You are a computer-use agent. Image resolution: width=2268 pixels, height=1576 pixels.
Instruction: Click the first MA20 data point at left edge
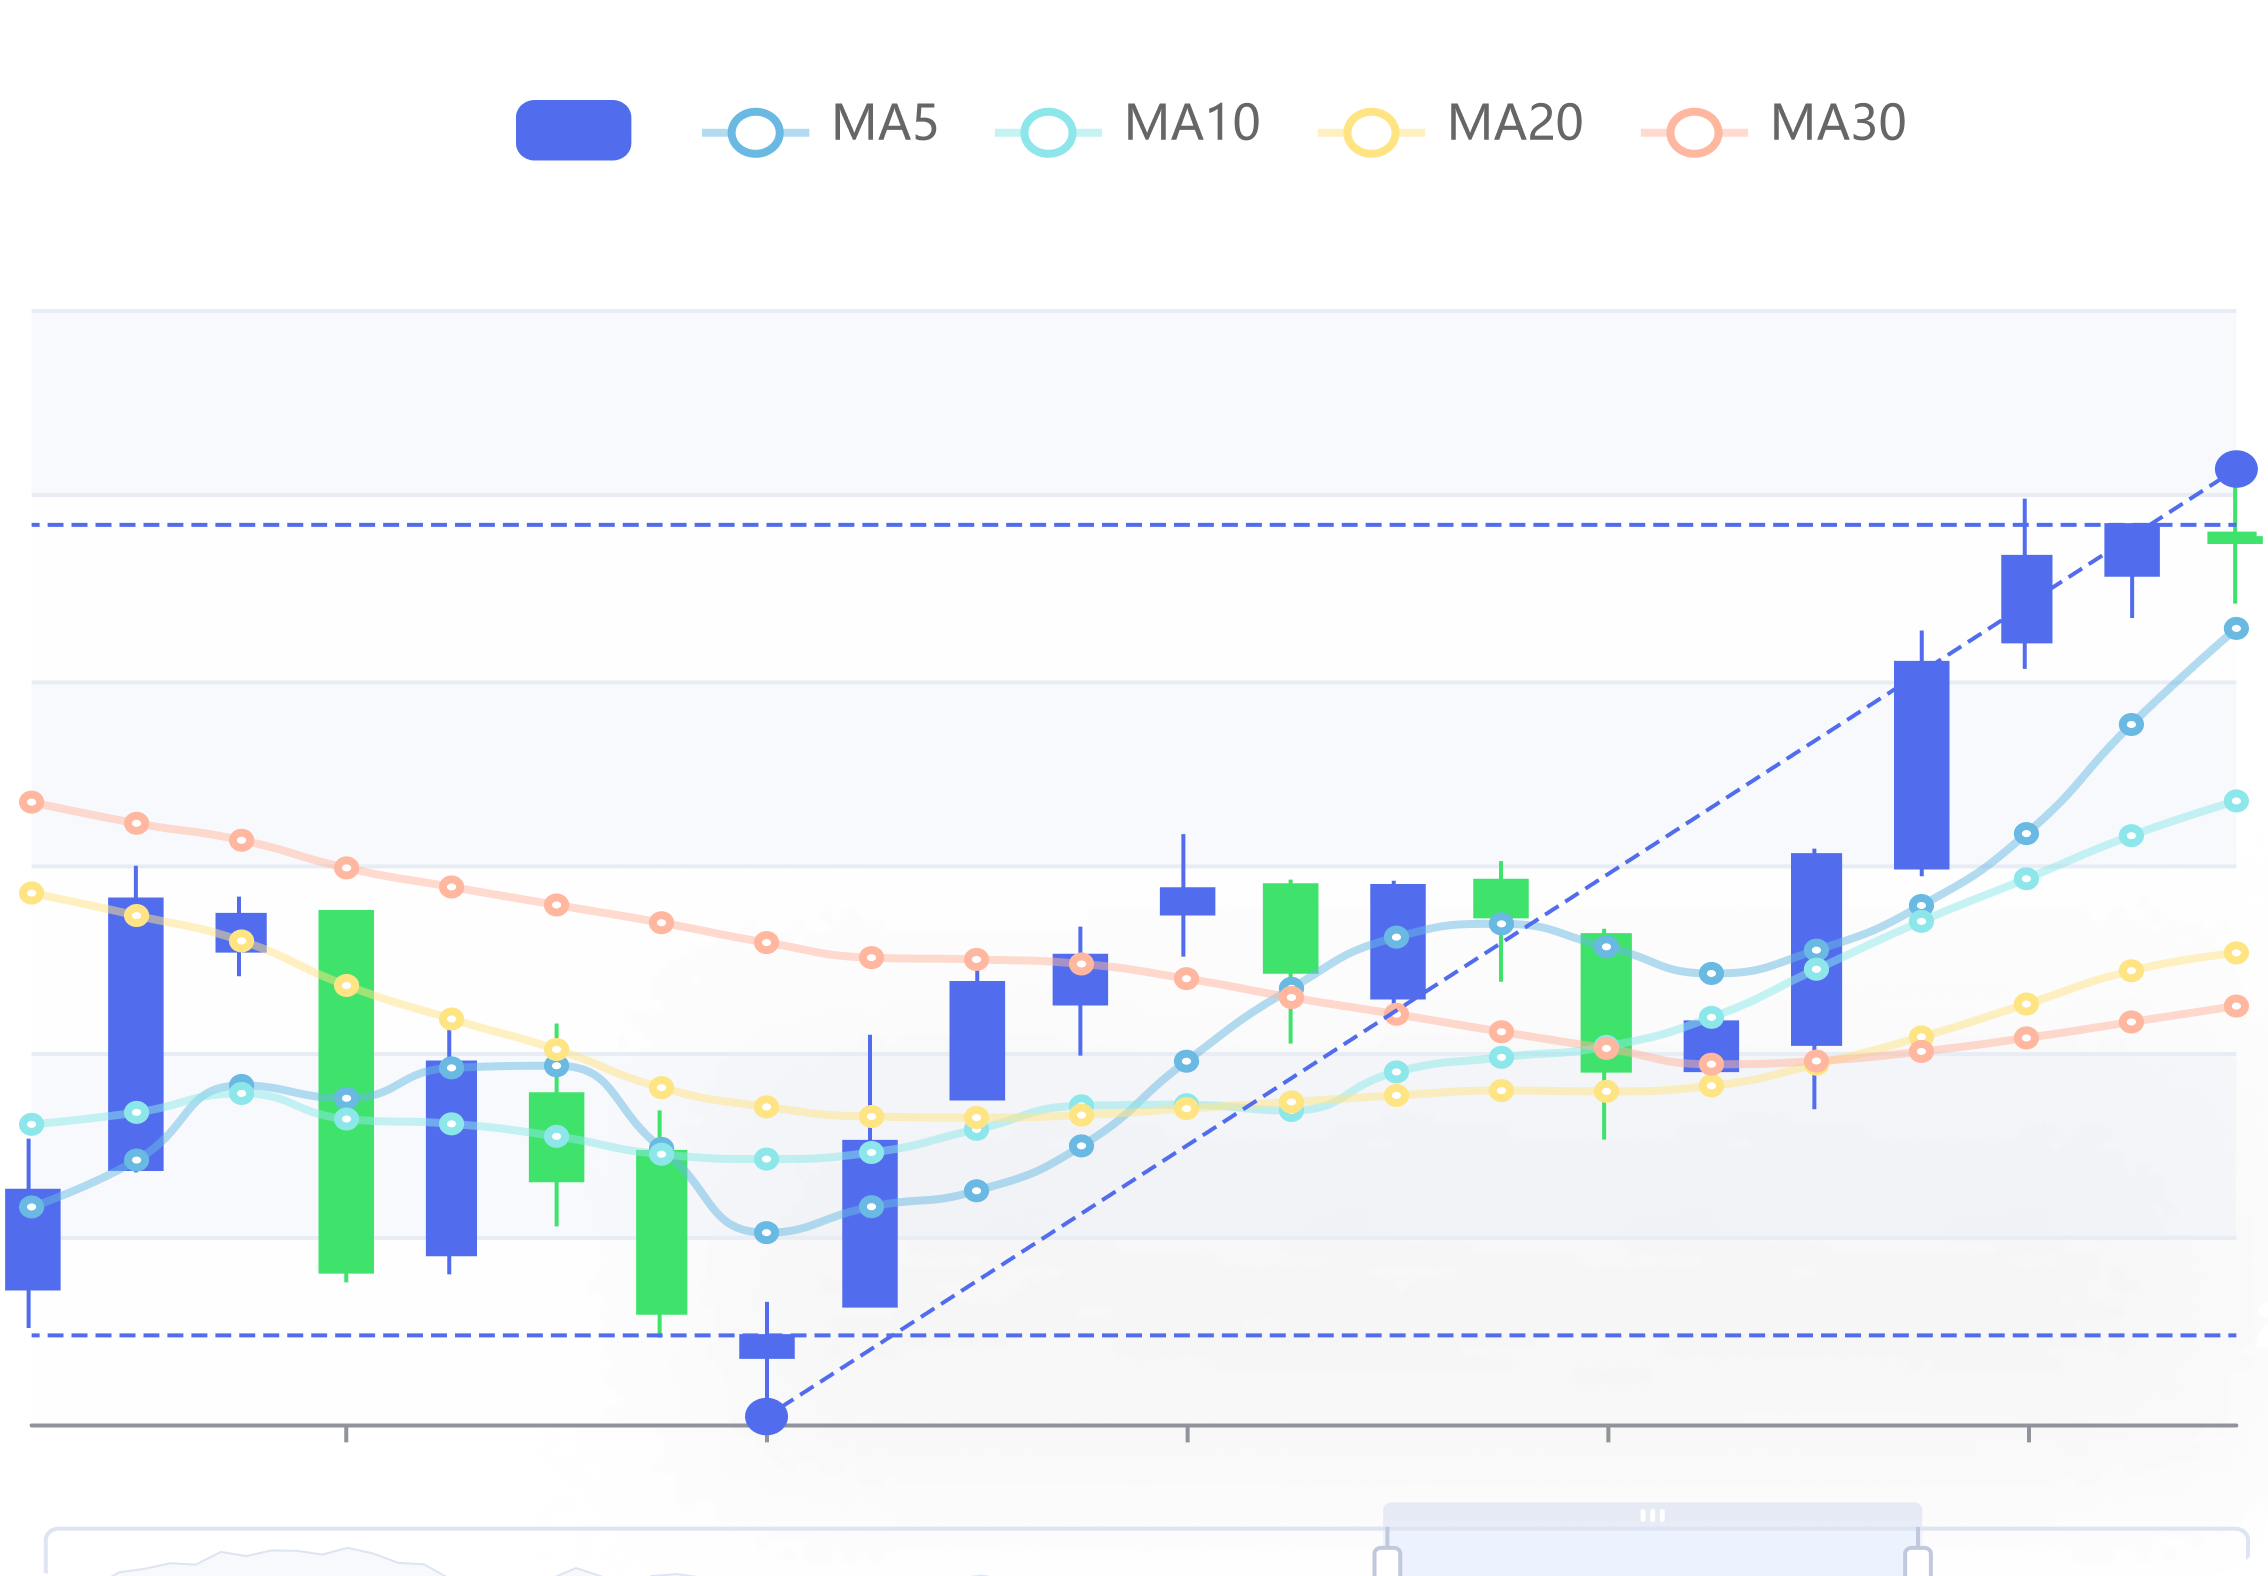(32, 892)
